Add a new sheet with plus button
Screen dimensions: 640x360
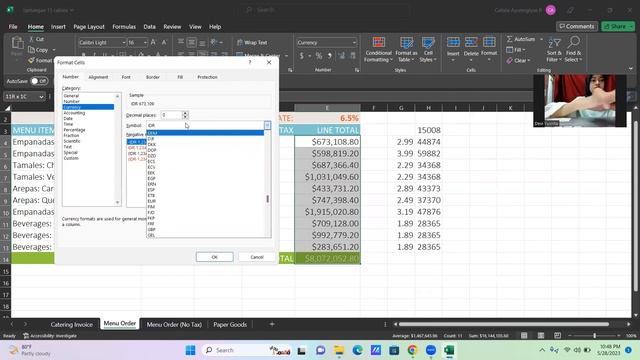[272, 324]
